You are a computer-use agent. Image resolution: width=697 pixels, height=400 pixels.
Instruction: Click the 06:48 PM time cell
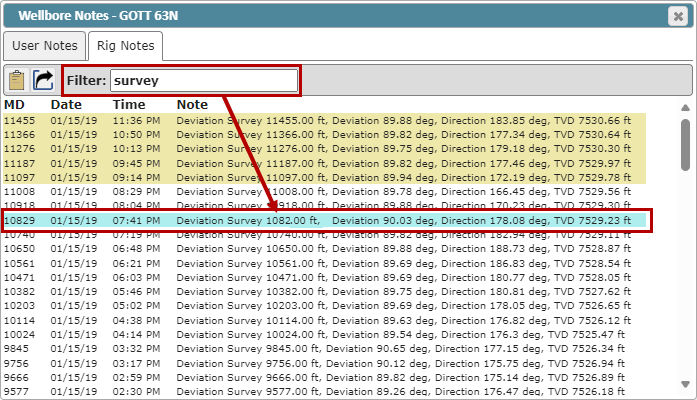(136, 248)
